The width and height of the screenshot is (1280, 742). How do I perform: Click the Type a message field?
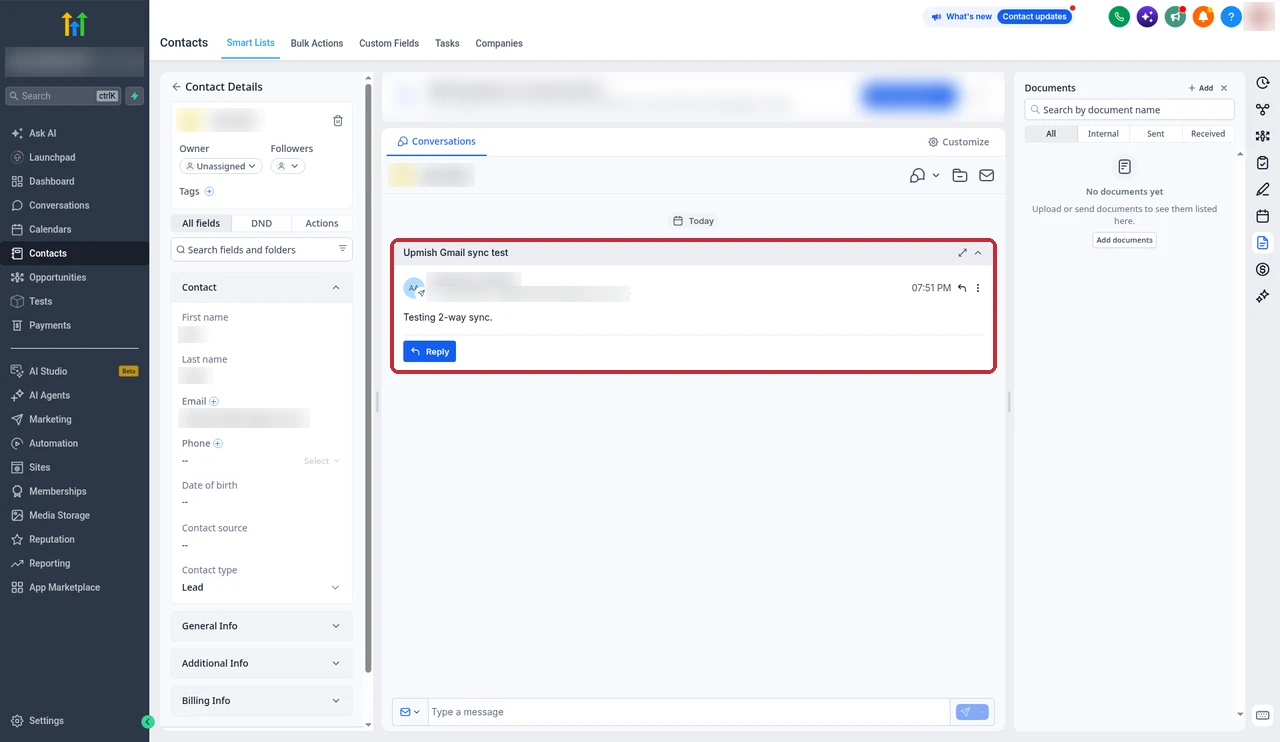[688, 712]
